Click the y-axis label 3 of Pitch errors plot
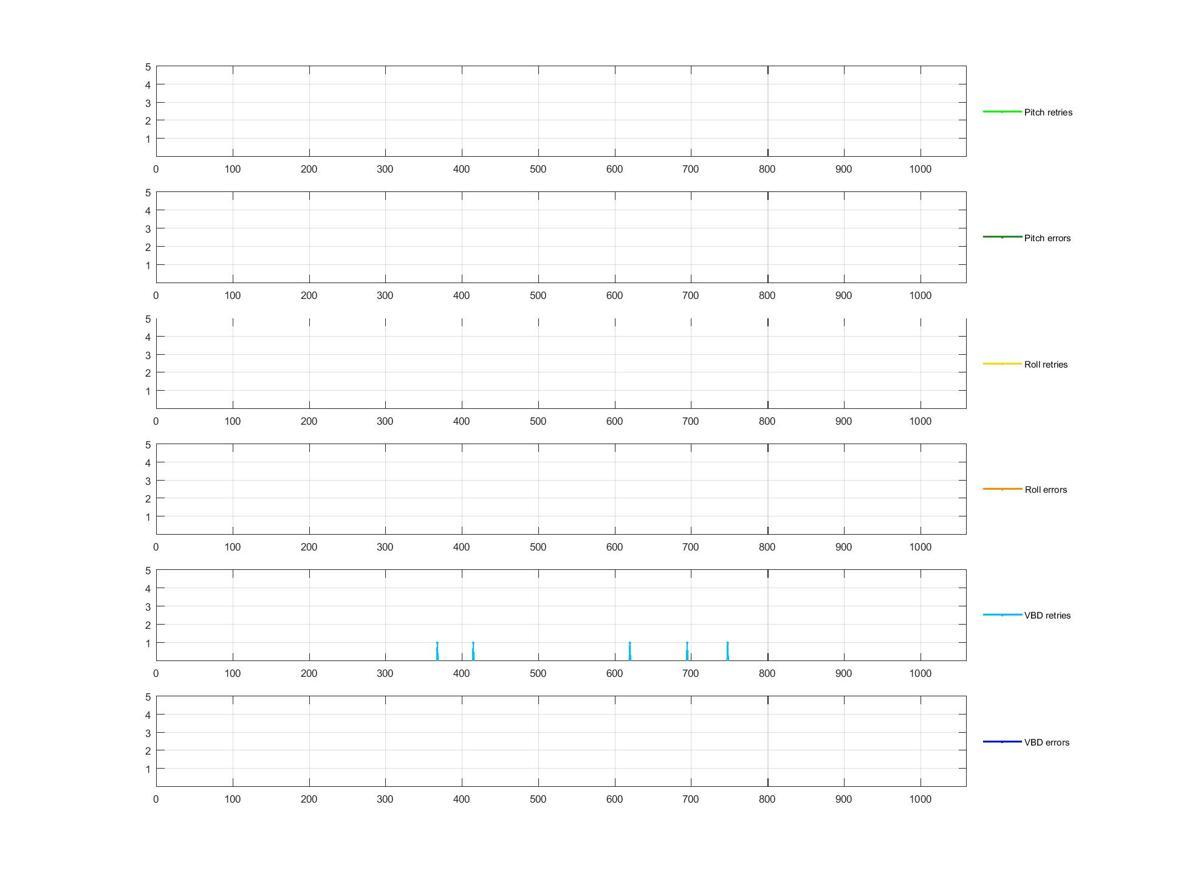The height and width of the screenshot is (885, 1200). pos(147,229)
